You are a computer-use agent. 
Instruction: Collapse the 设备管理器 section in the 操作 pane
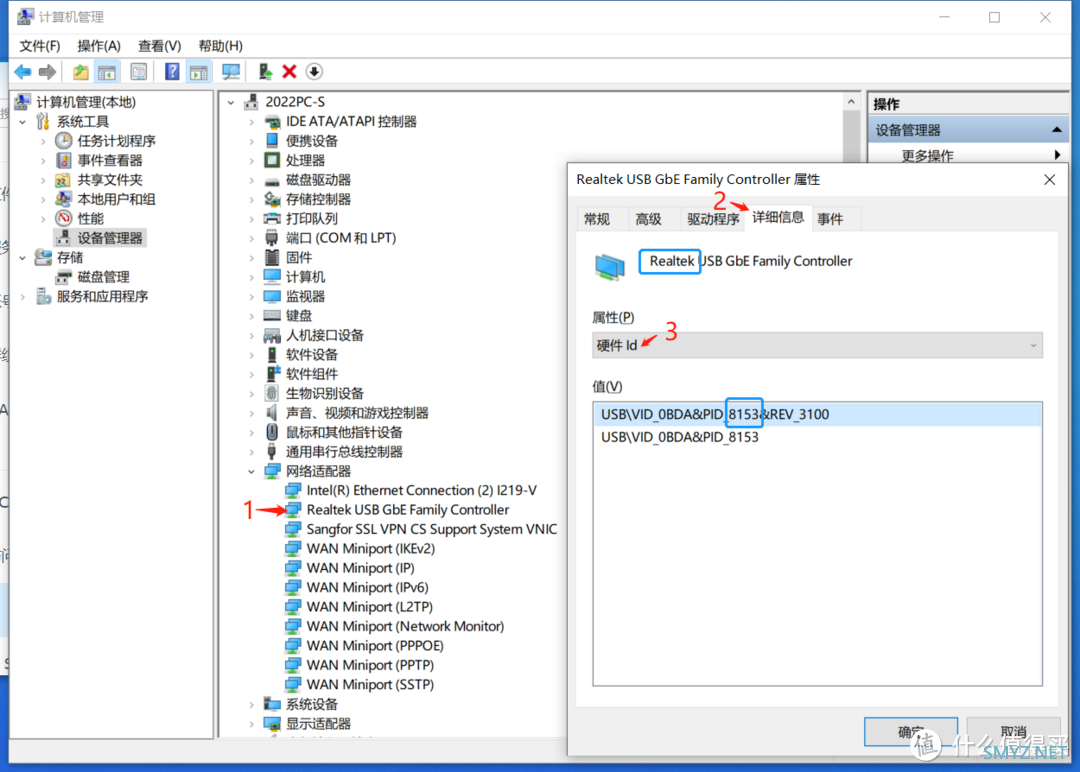tap(1056, 130)
